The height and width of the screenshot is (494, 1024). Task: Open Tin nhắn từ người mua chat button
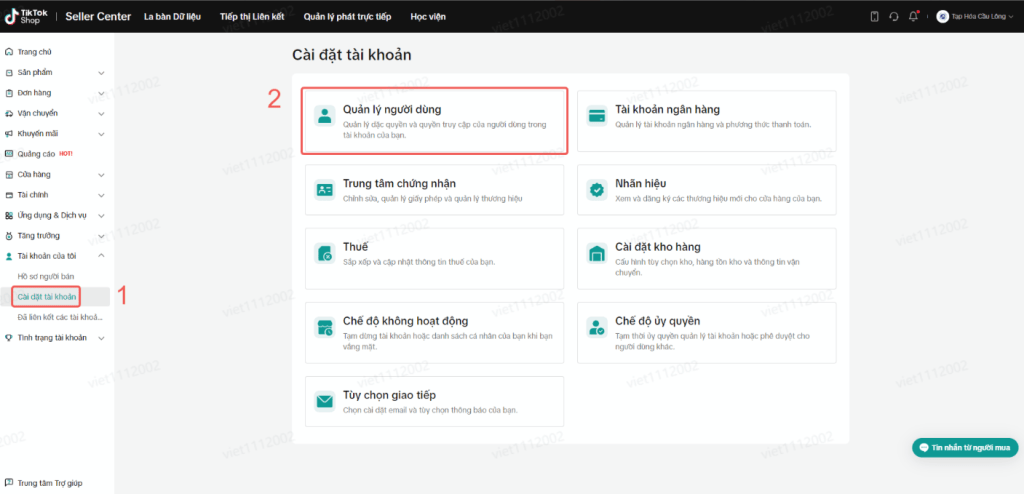(x=964, y=448)
